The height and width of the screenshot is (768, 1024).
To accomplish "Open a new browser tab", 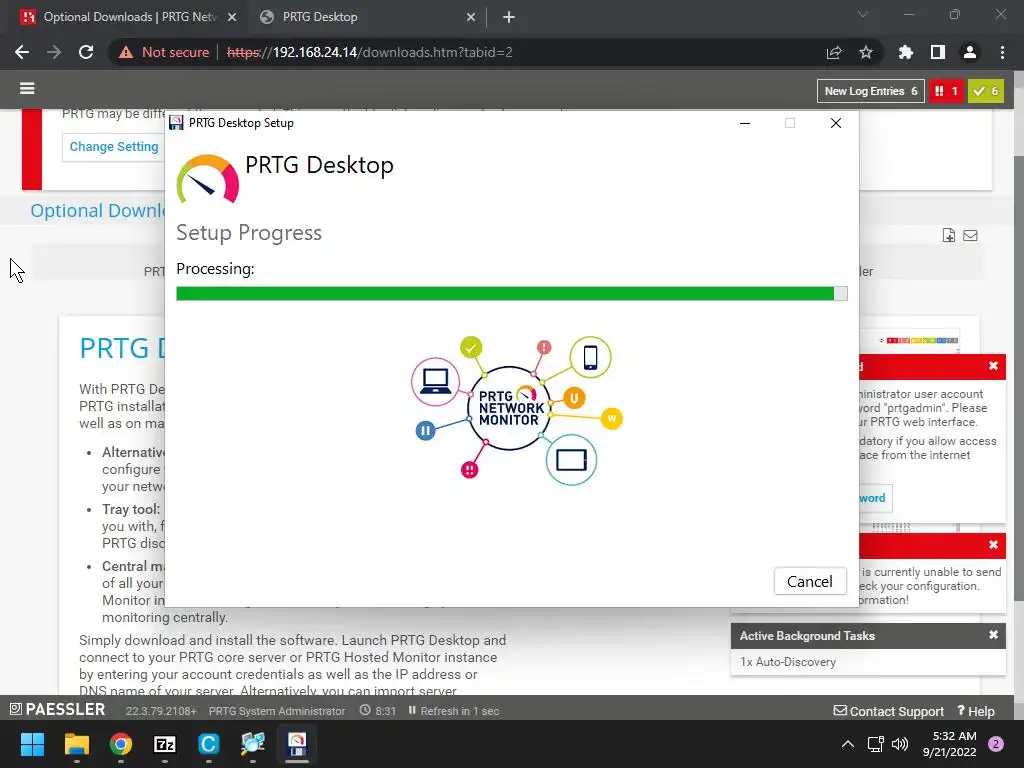I will tap(509, 18).
